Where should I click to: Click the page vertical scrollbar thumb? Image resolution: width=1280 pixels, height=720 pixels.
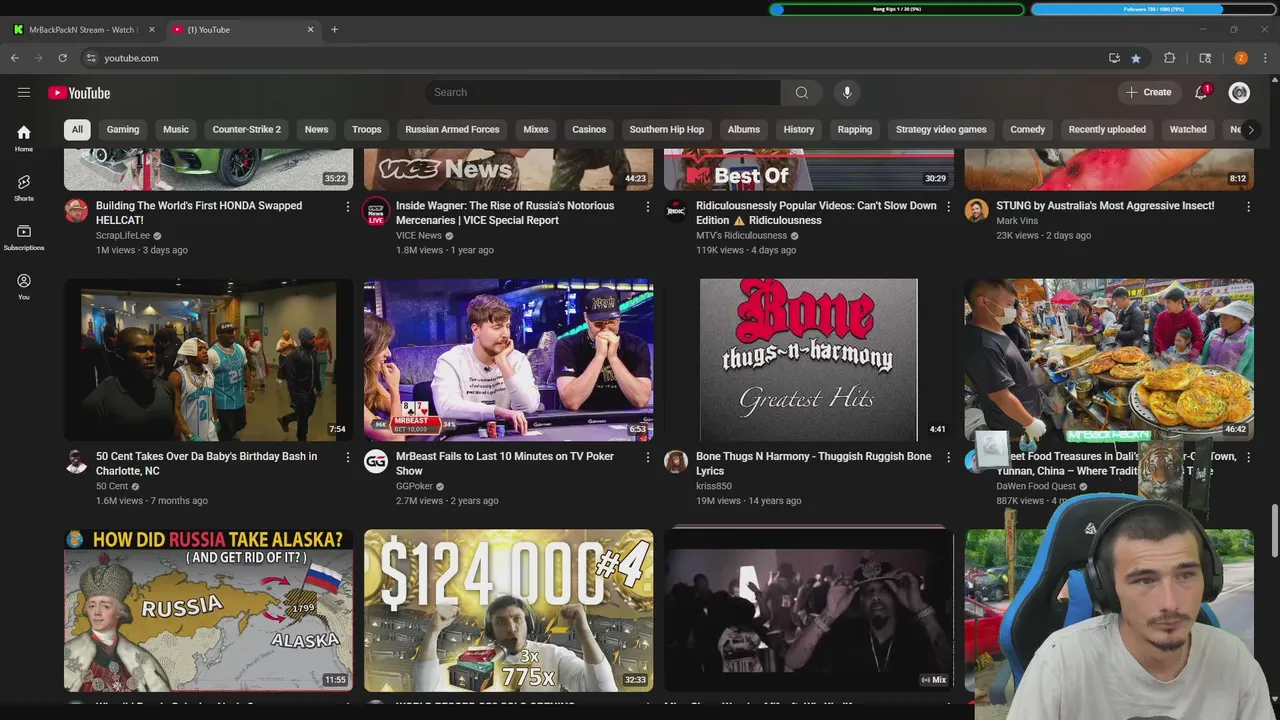coord(1274,531)
